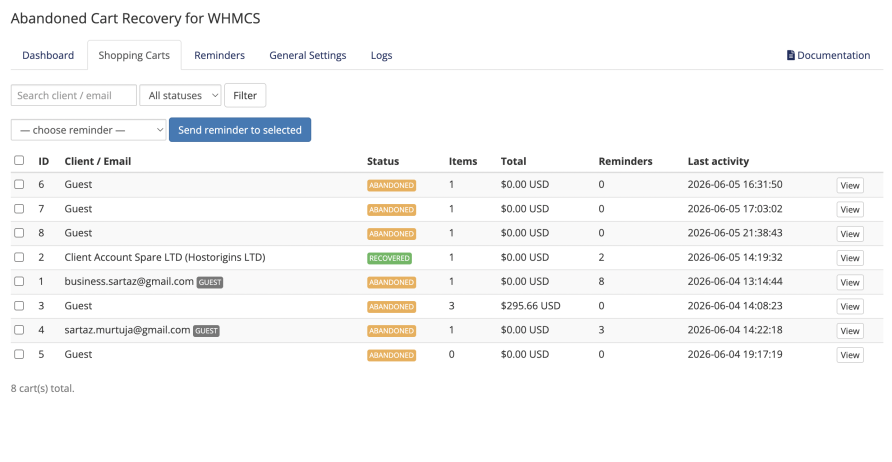The width and height of the screenshot is (892, 462).
Task: Click the date 2026-06-04 19:17:19
Action: click(734, 354)
